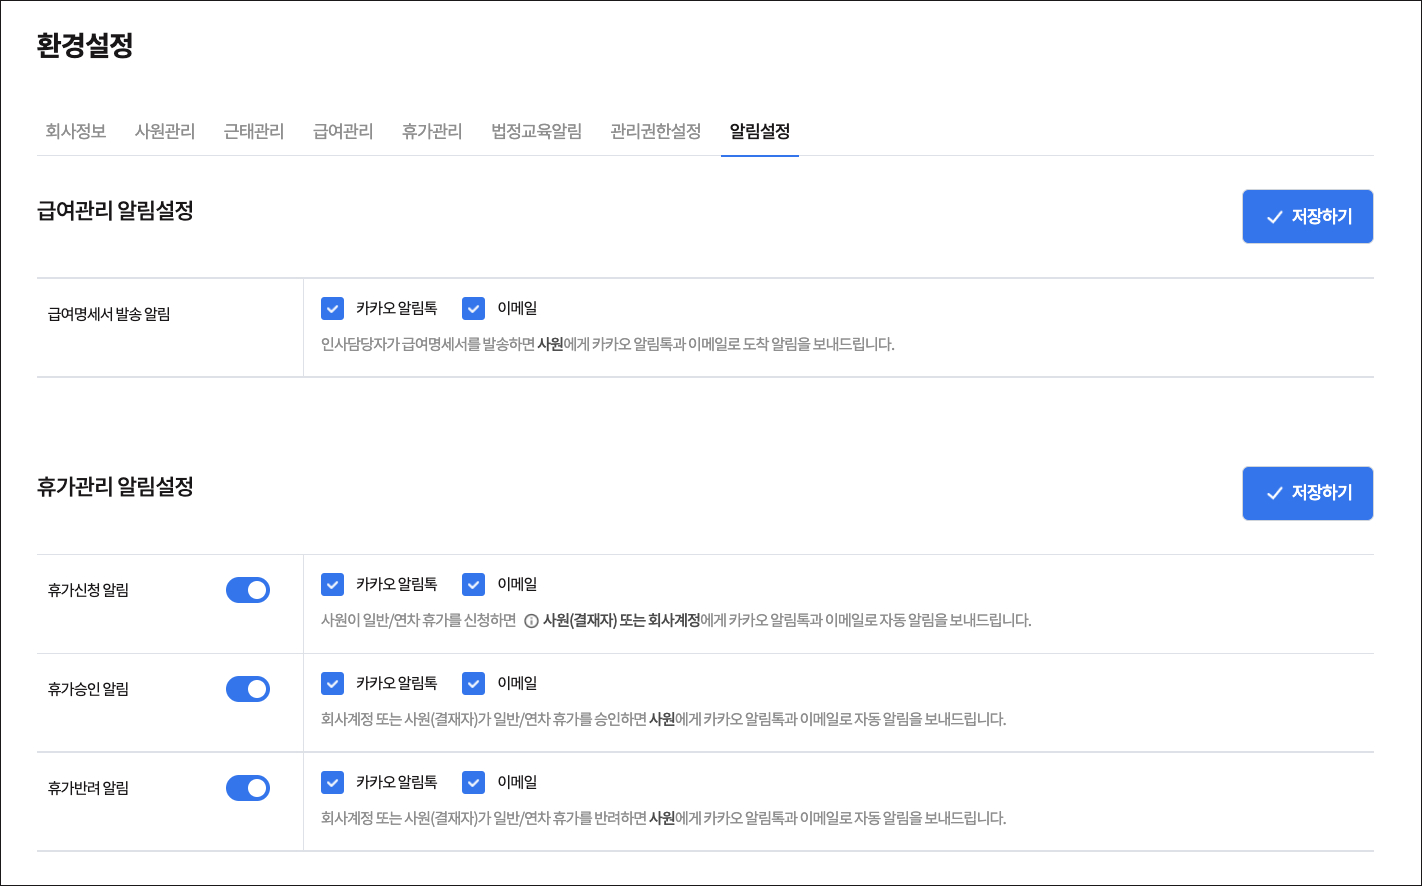Turn off the 휴가반려 알림 toggle

248,788
